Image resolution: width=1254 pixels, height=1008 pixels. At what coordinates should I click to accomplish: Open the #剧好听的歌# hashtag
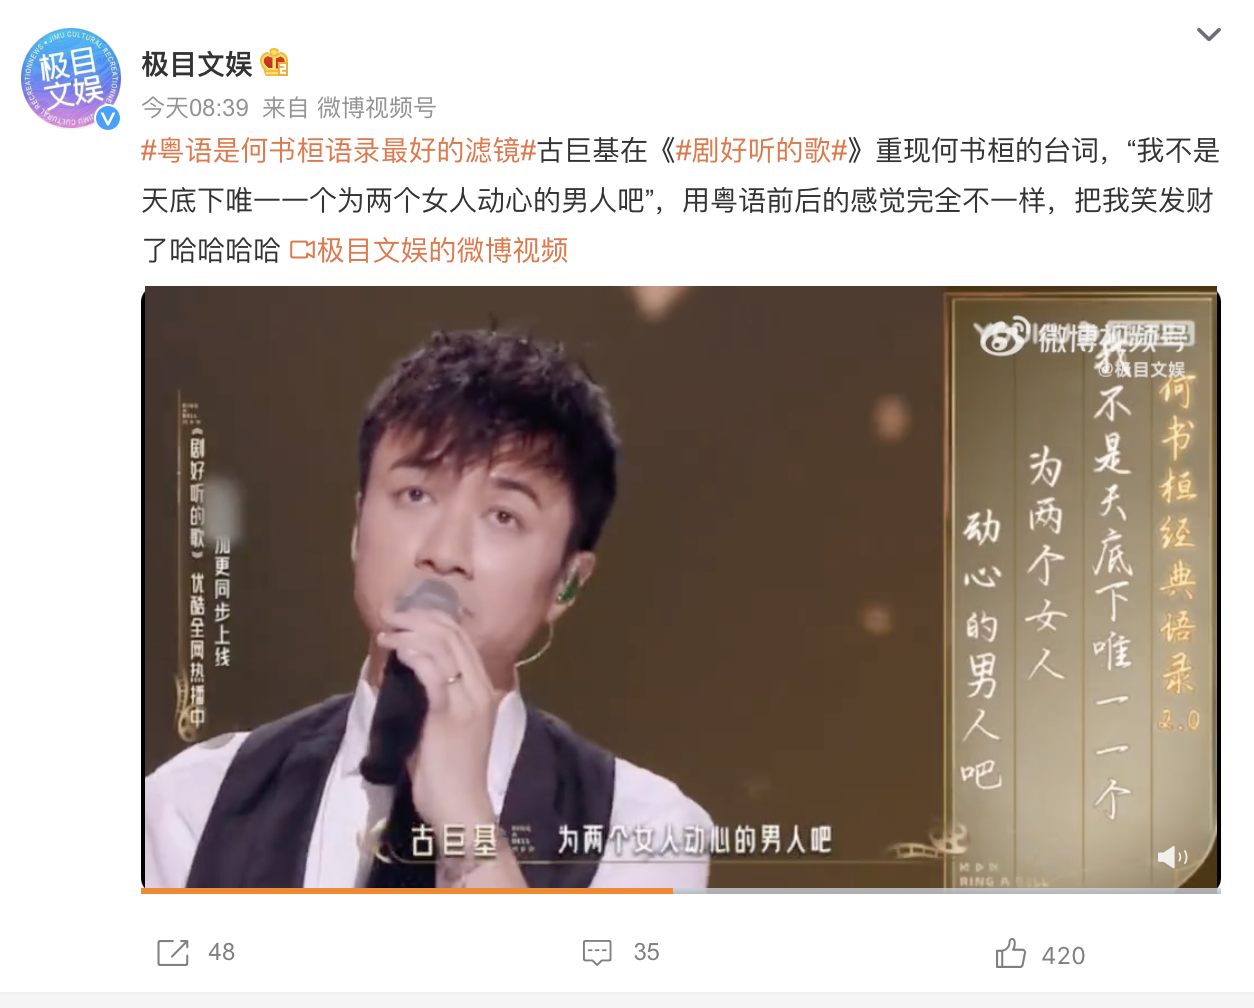tap(762, 151)
